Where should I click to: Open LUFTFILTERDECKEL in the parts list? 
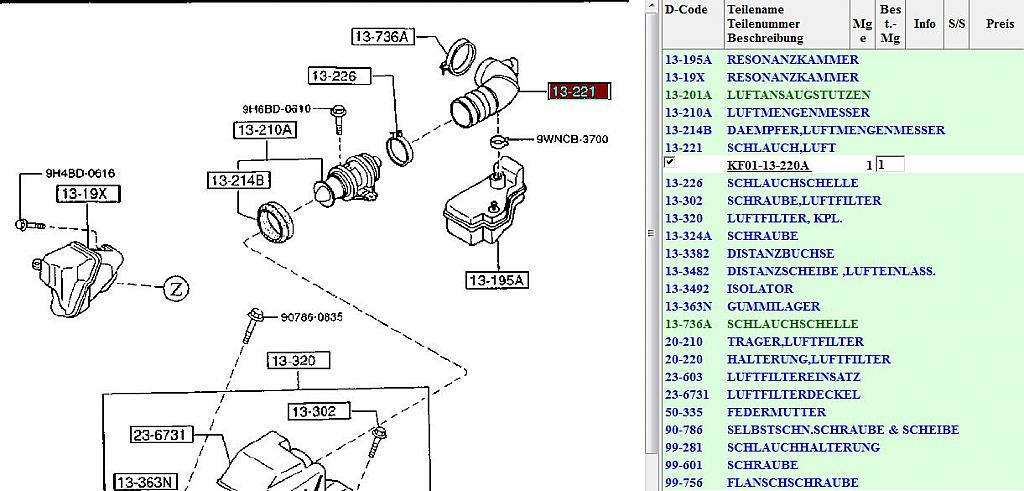pos(793,394)
